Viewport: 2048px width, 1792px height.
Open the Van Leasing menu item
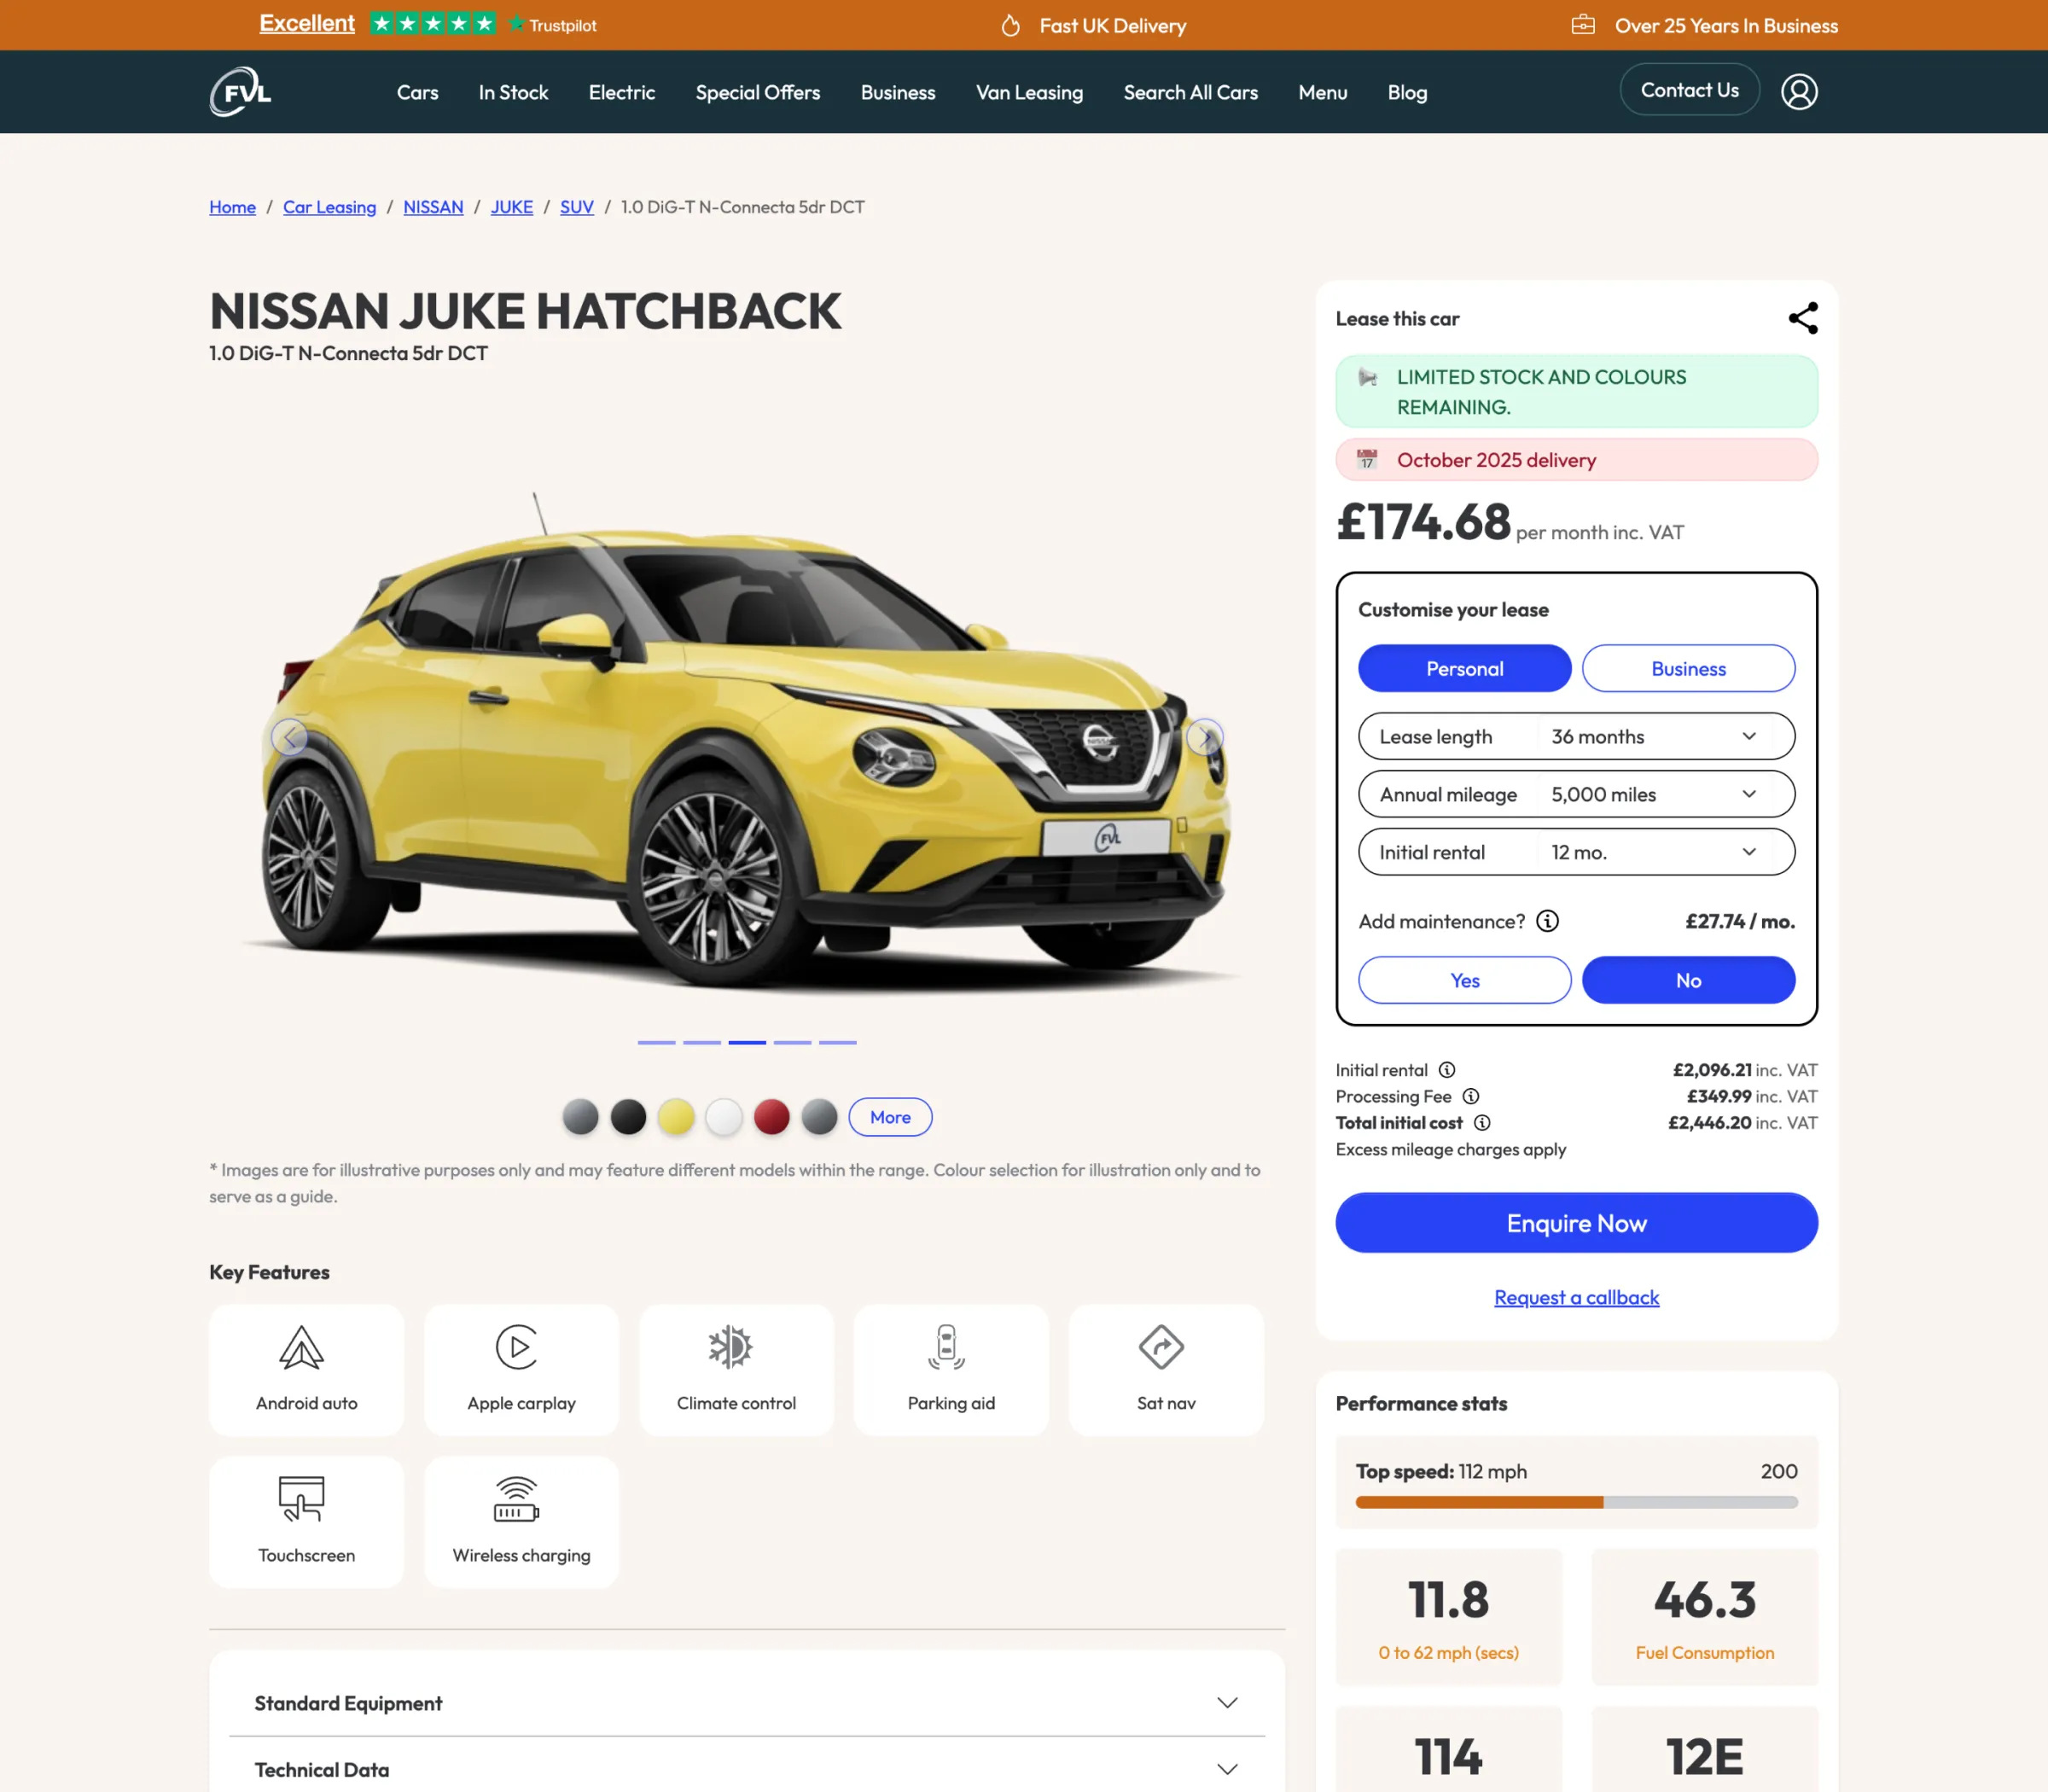1029,92
